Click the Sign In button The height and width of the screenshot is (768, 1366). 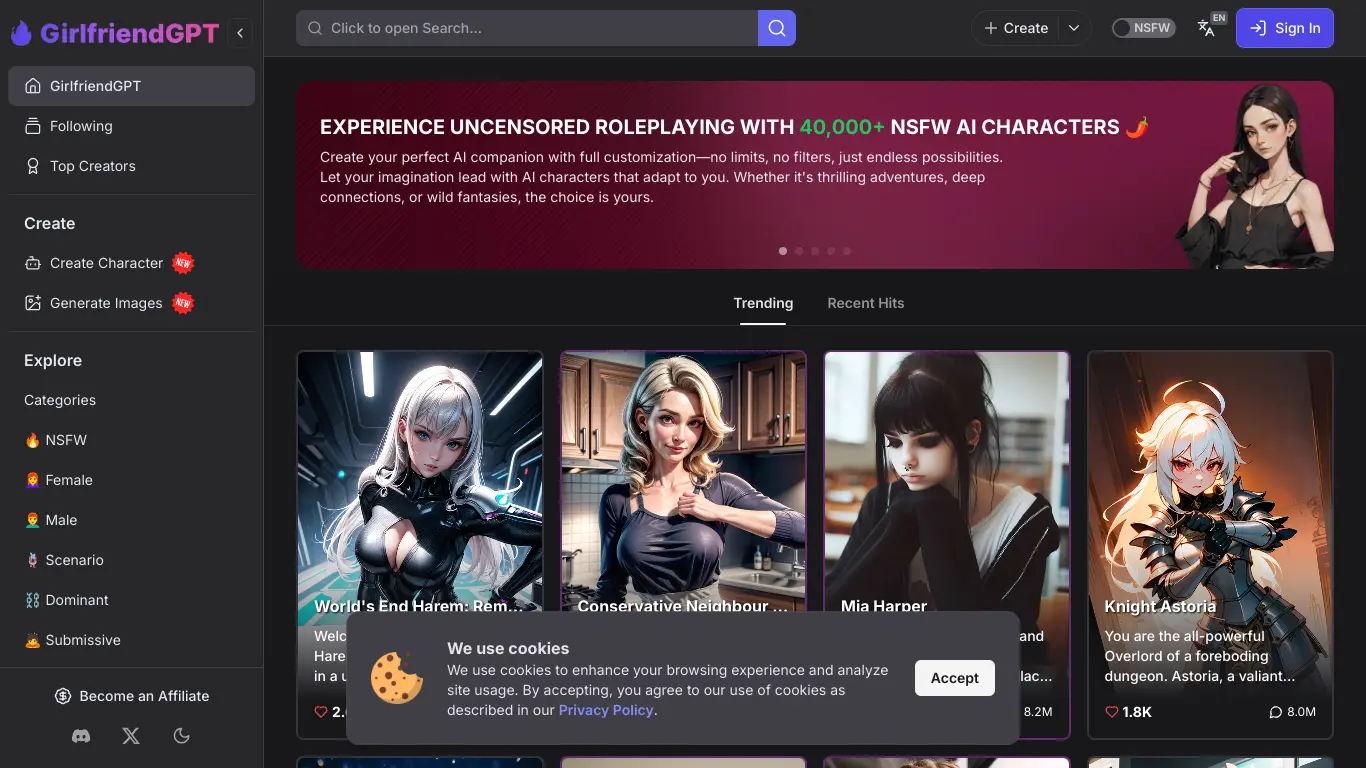point(1285,28)
